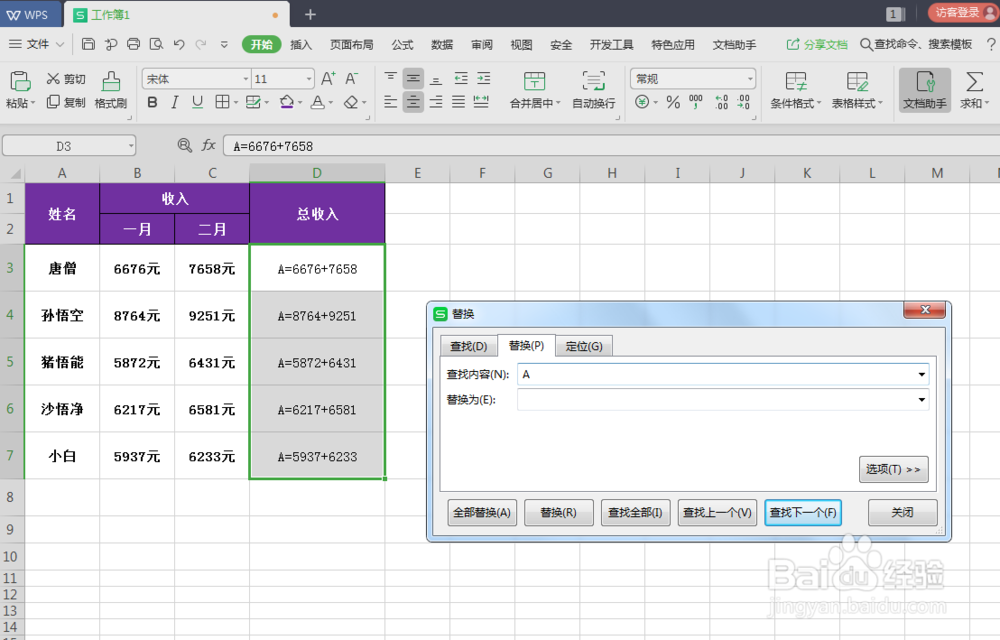Click Find Next (查找下一个) button
Viewport: 1000px width, 640px height.
(803, 513)
